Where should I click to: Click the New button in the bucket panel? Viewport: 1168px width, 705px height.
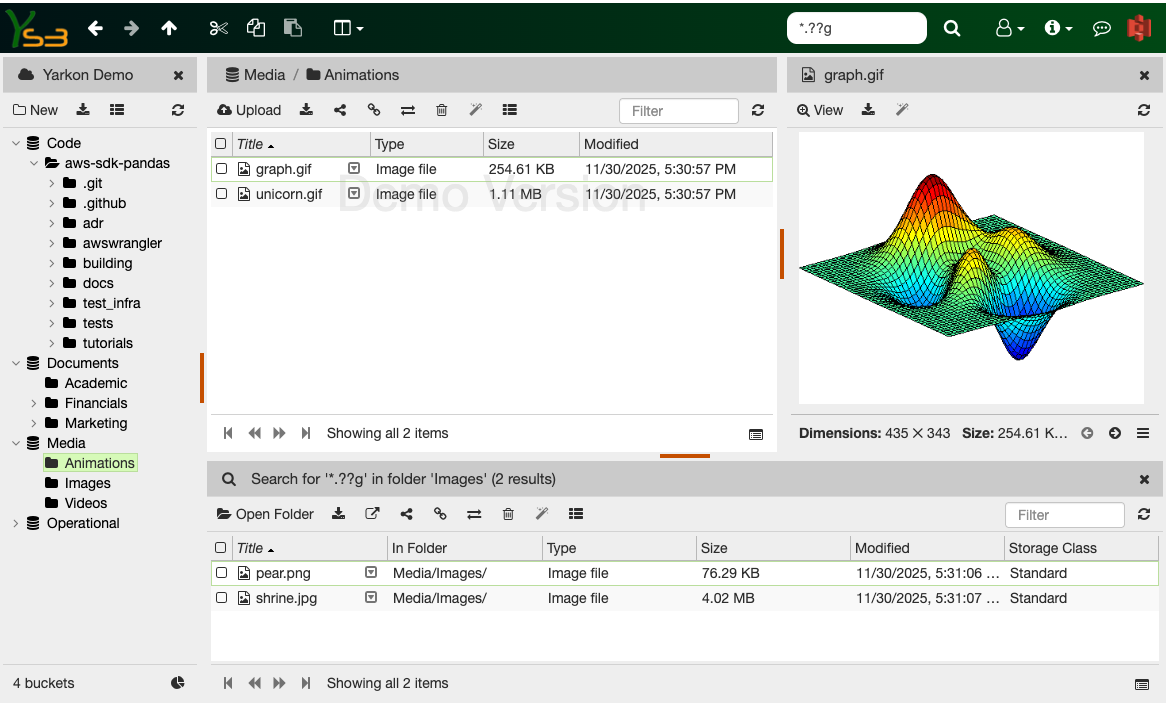(x=35, y=110)
